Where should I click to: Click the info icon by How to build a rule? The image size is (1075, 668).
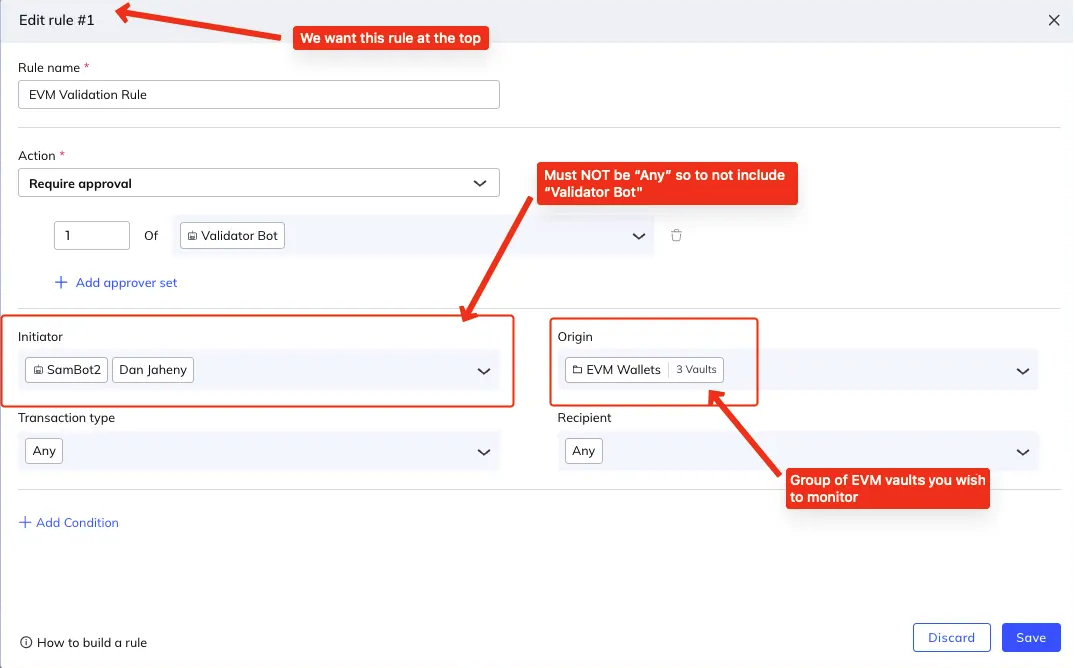click(x=25, y=643)
